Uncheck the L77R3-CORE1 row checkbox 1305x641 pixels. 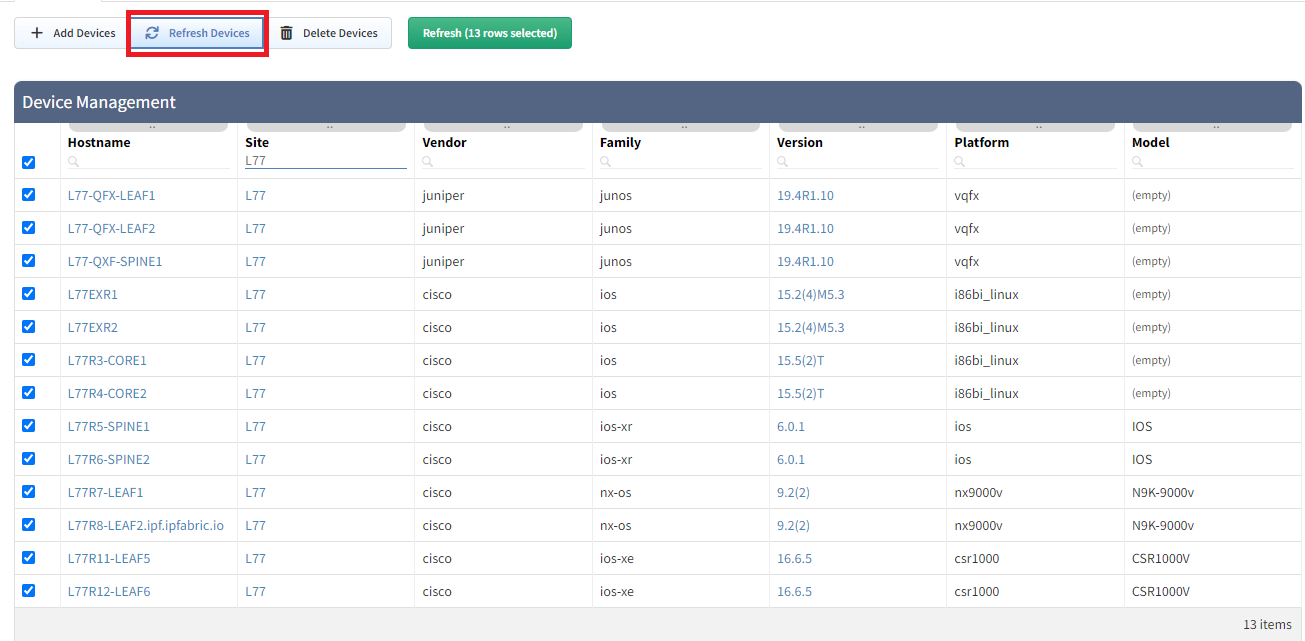click(x=28, y=360)
